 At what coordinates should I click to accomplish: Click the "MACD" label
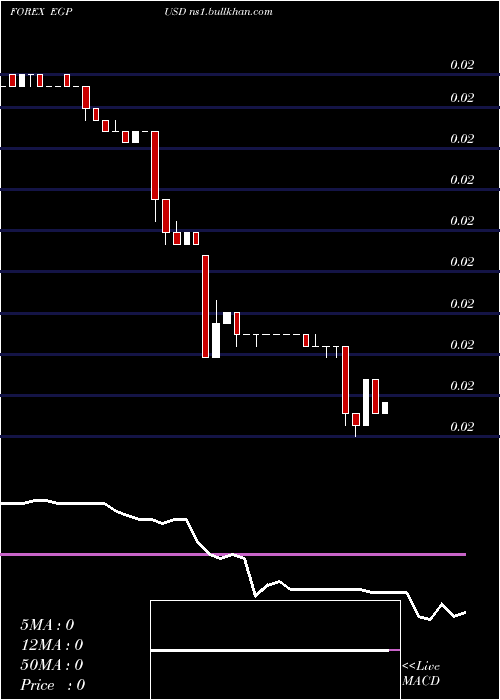coord(421,681)
